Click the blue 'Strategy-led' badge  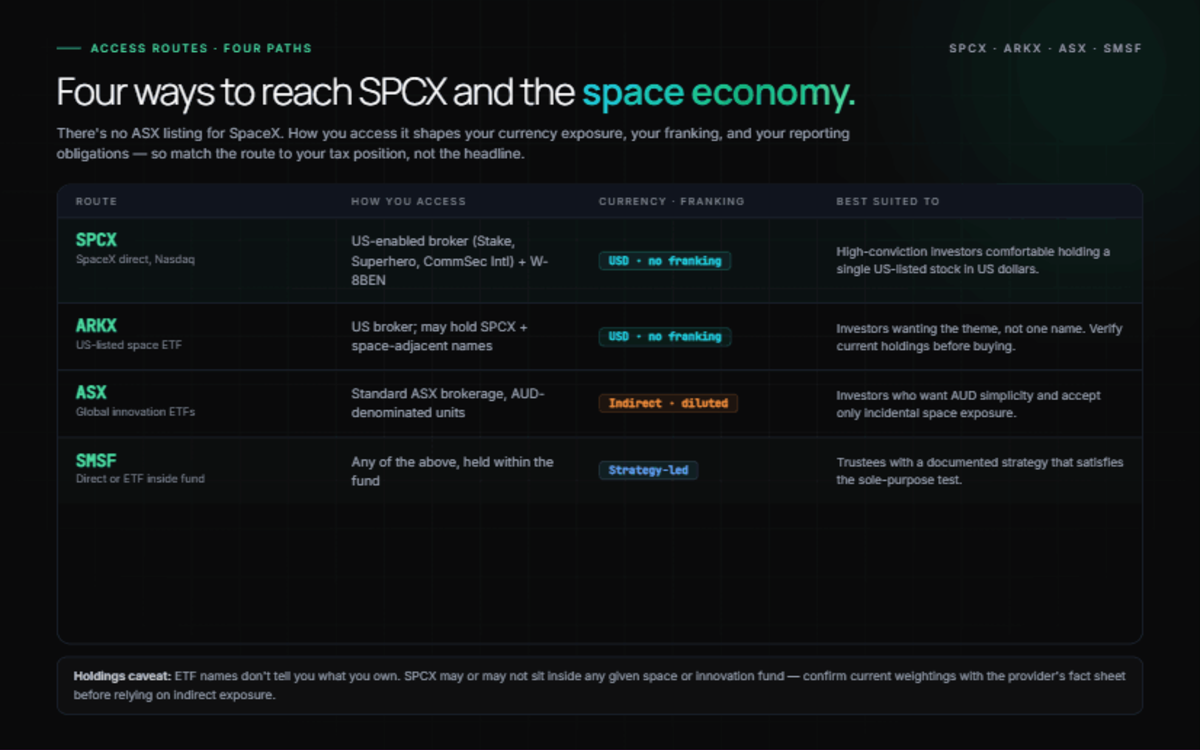pos(648,470)
